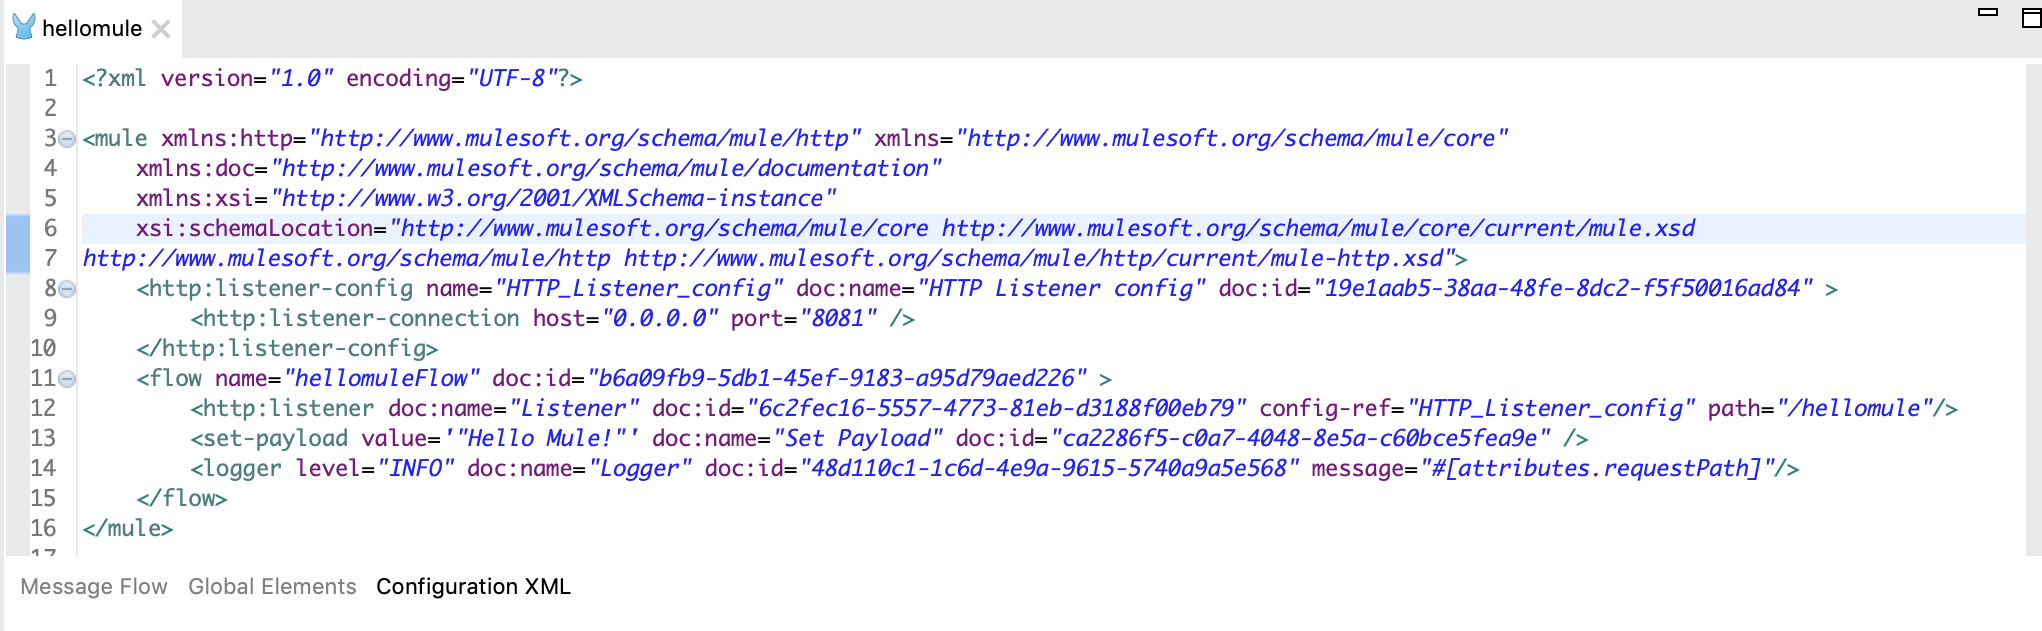The height and width of the screenshot is (631, 2042).
Task: Select the Configuration XML tab
Action: point(473,587)
